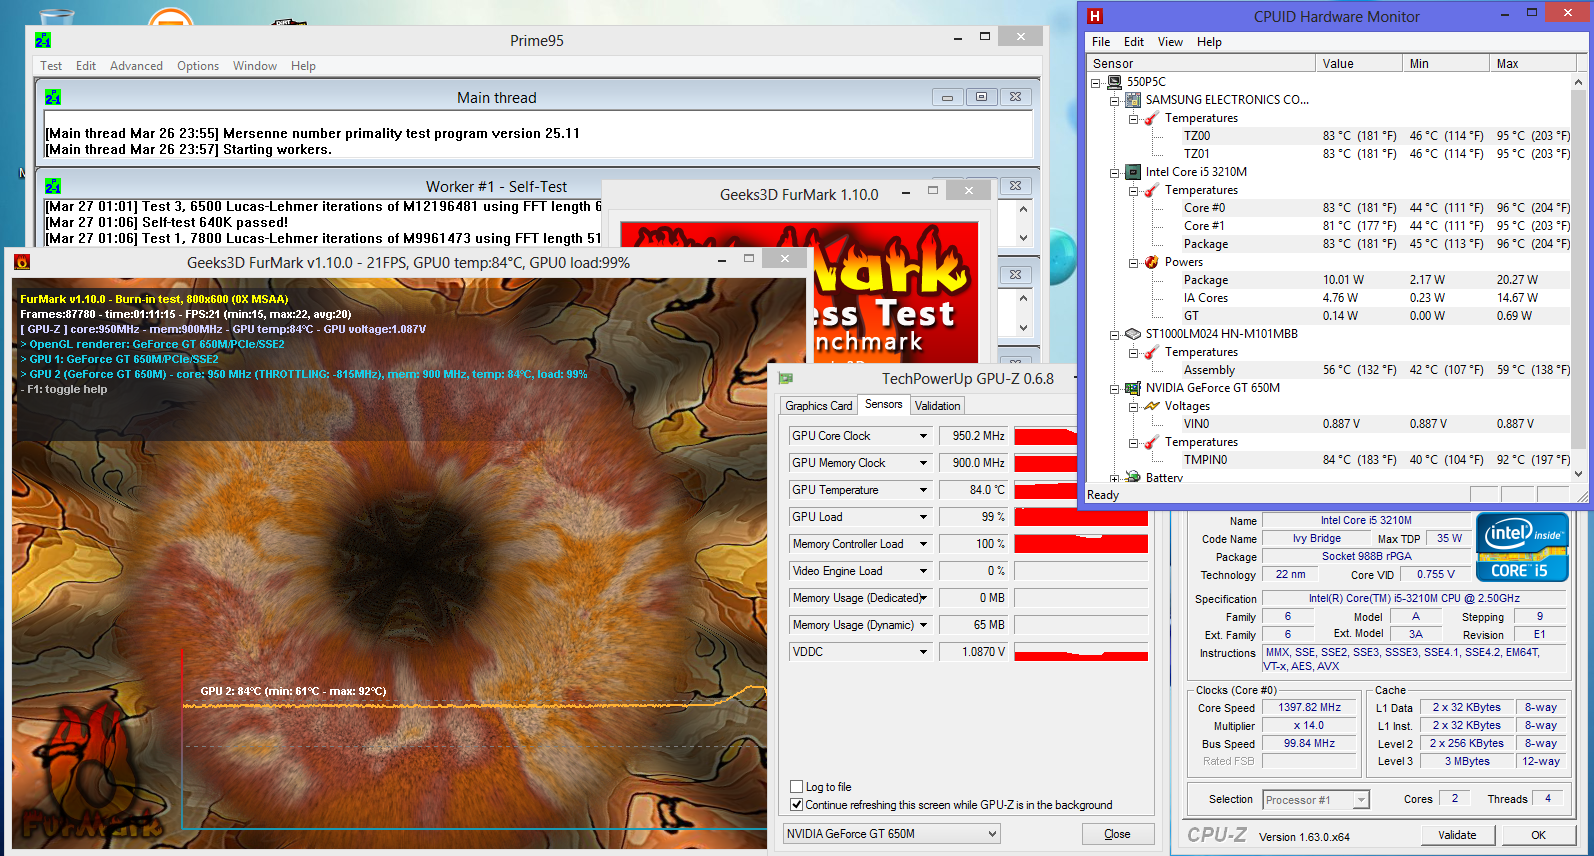Switch to Graphics Card tab in GPU-Z

coord(819,406)
